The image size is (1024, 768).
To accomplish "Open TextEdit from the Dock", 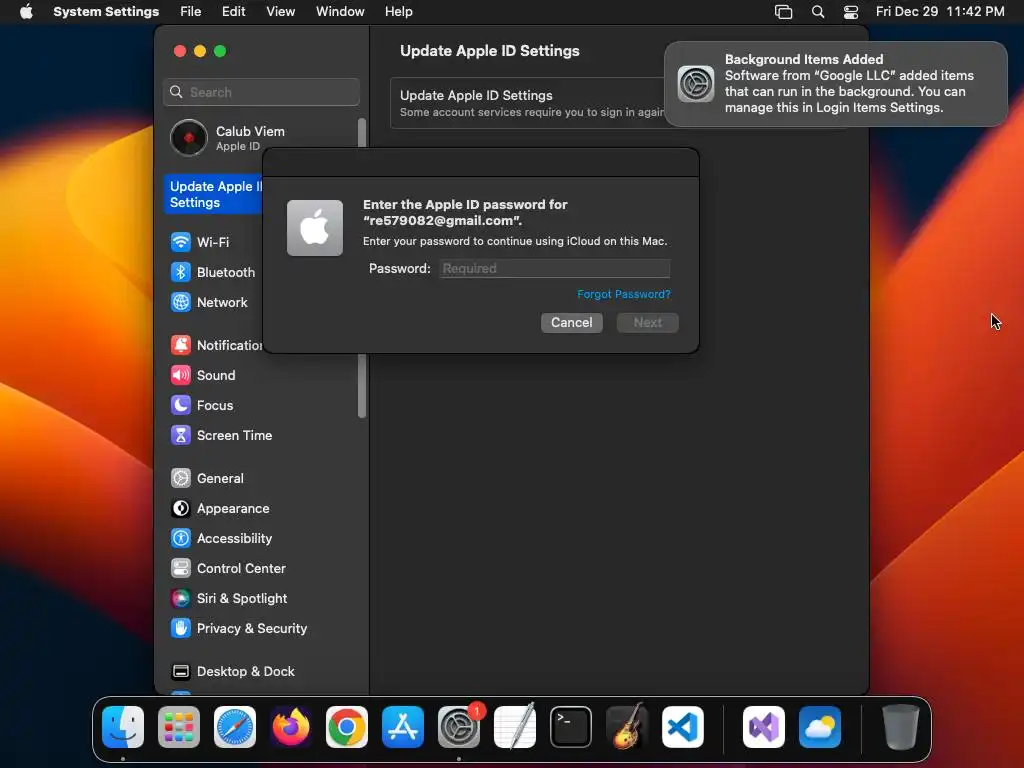I will (x=515, y=727).
